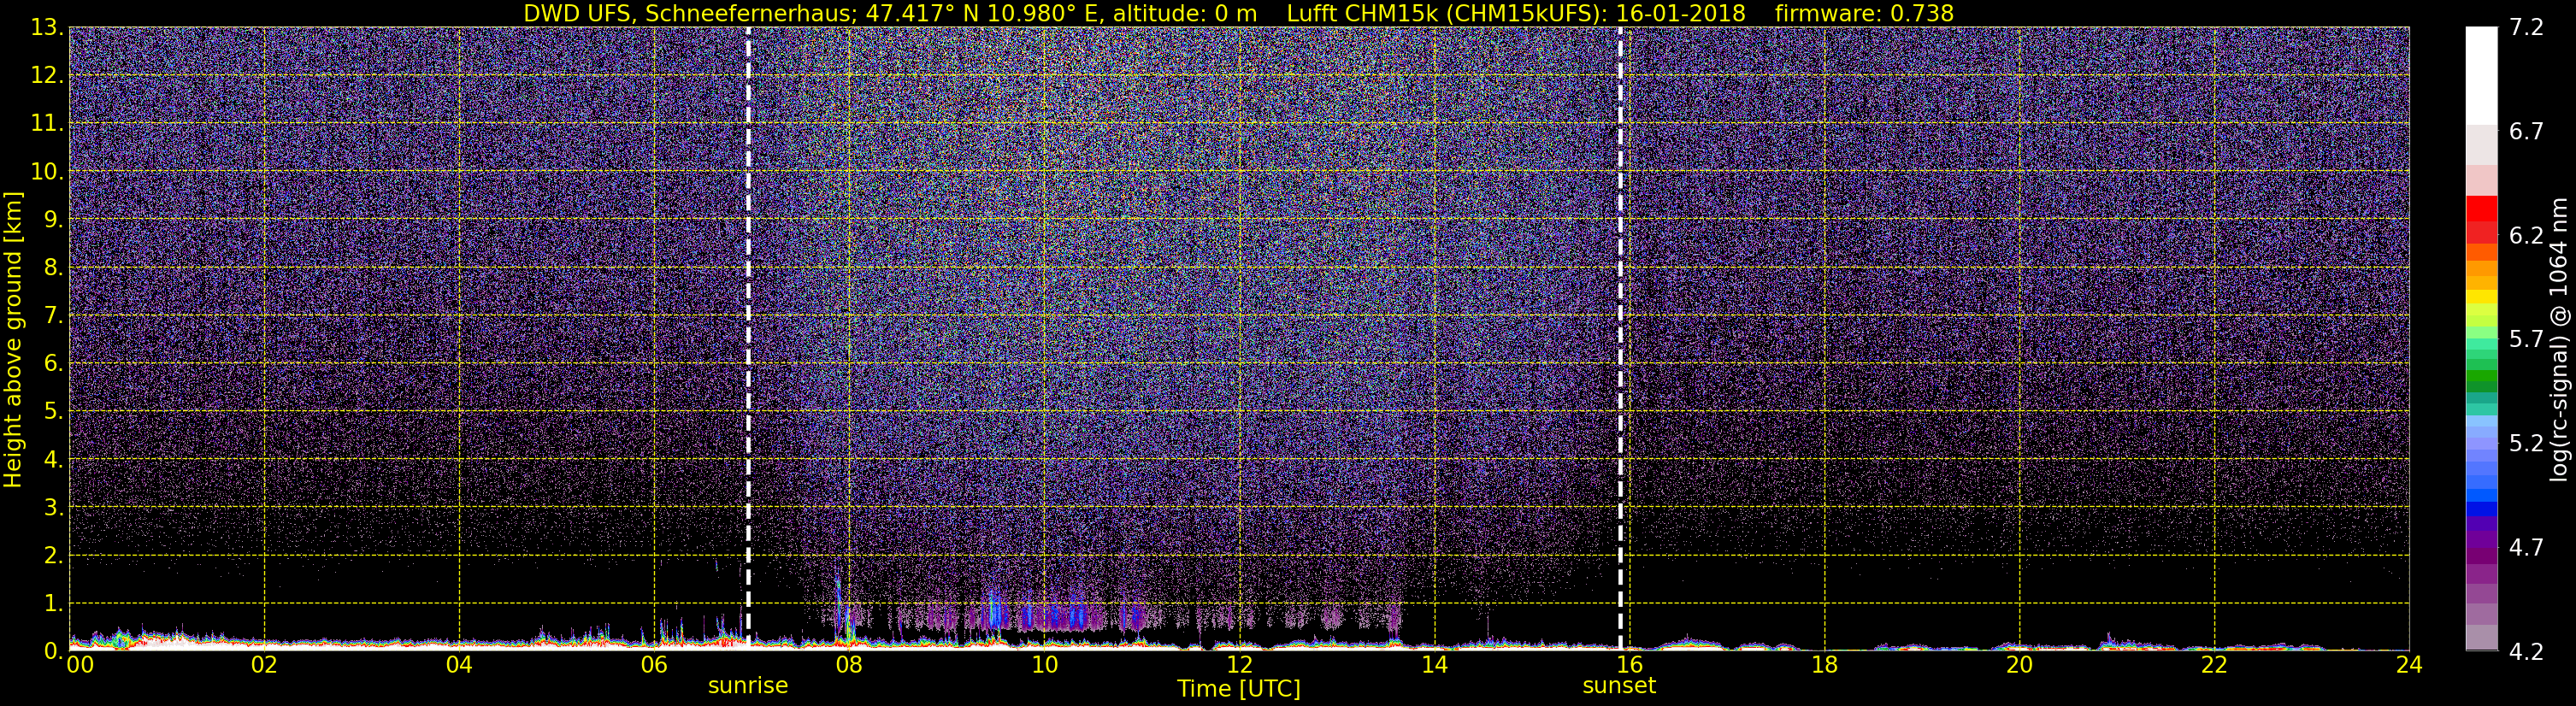This screenshot has width=2576, height=706.
Task: Click the time axis tick label '24'
Action: [2409, 665]
